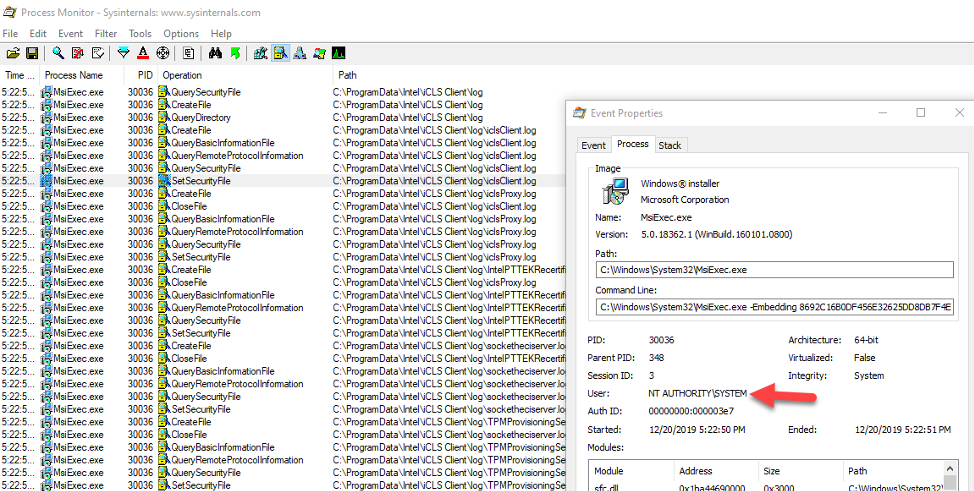Click the modules list scrollbar up arrow

tap(950, 468)
